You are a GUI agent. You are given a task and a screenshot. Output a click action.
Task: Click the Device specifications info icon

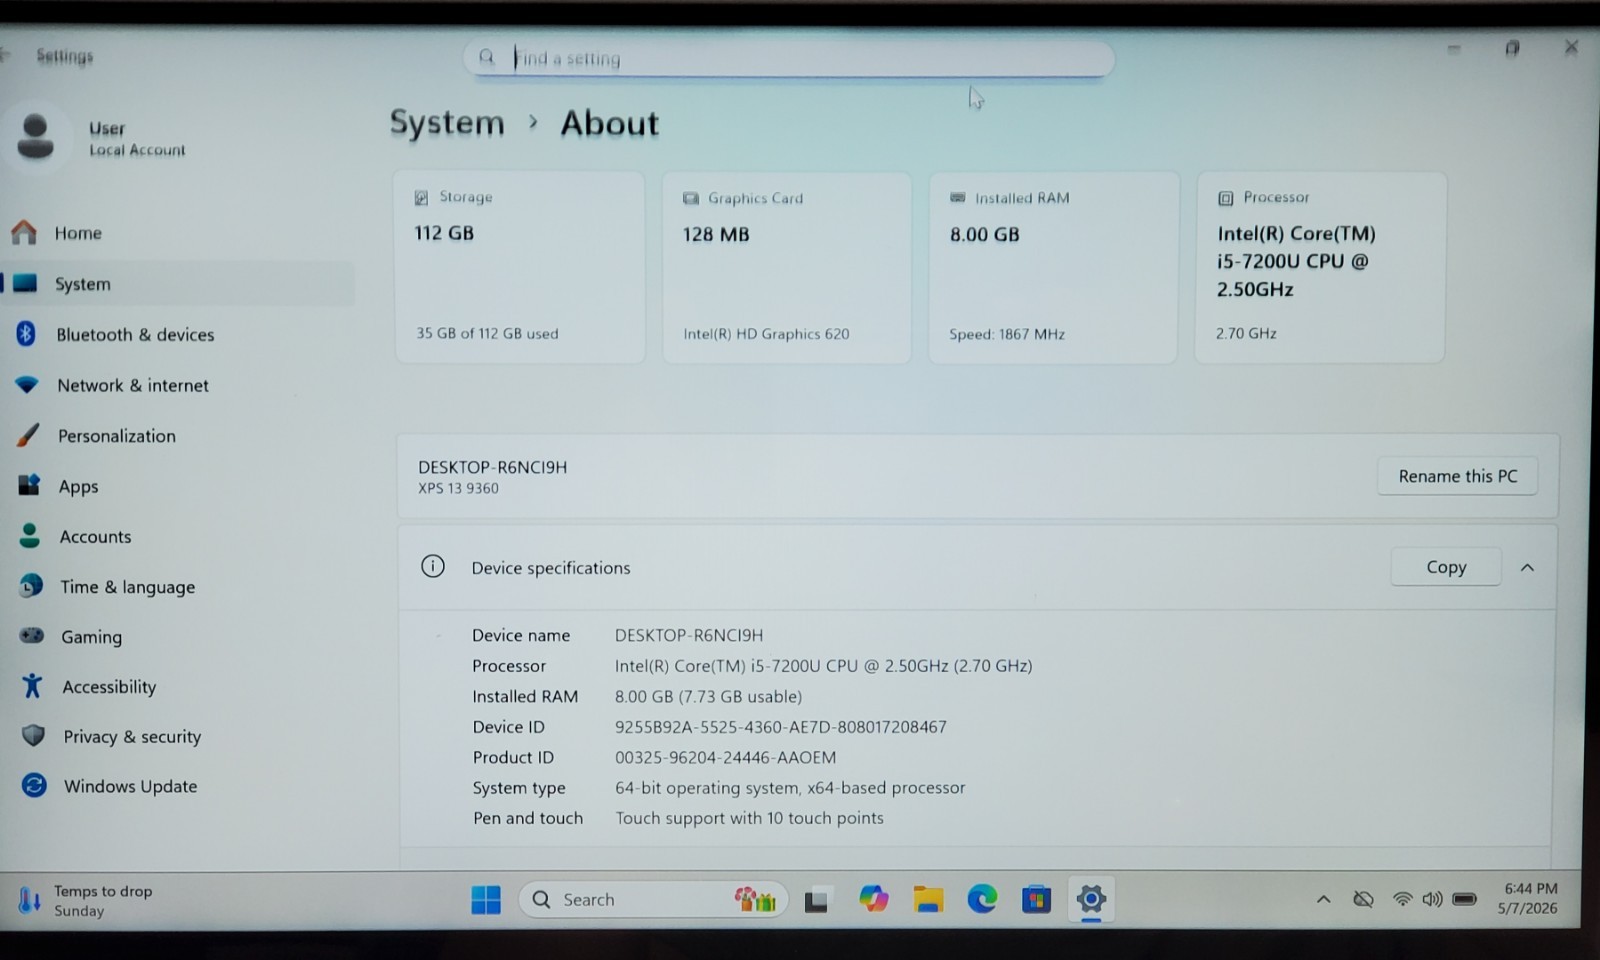pos(433,567)
